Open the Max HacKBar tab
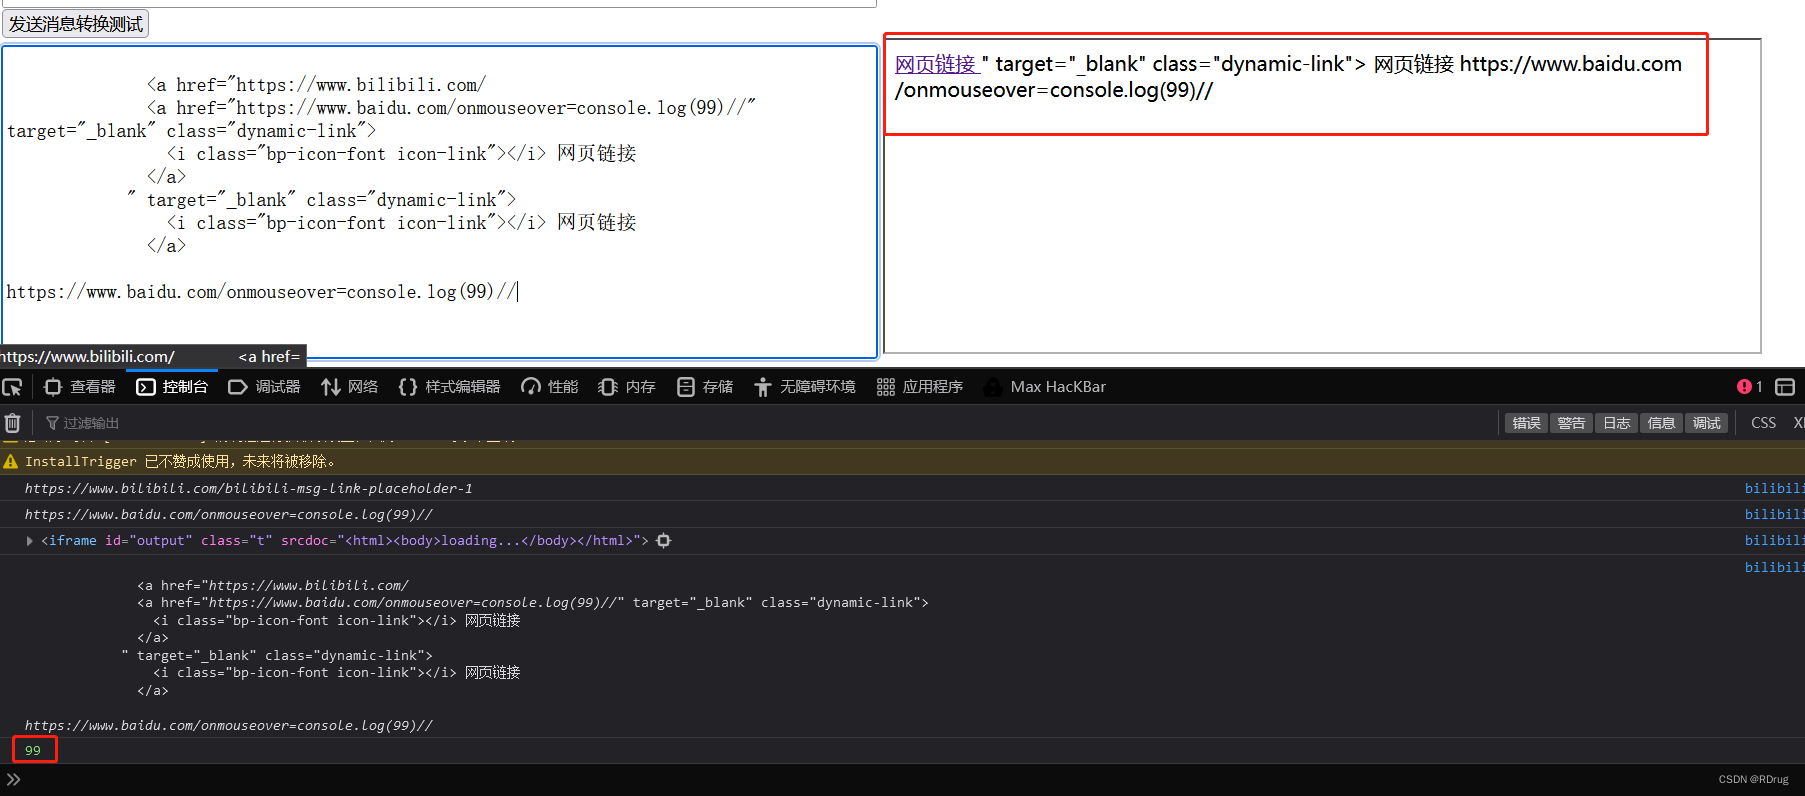This screenshot has width=1805, height=796. 1045,387
